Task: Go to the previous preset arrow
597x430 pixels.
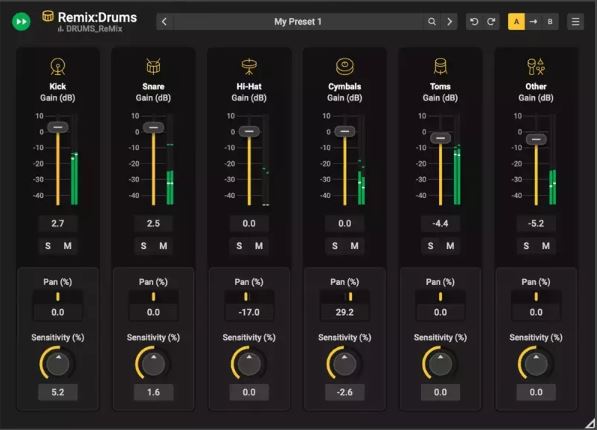Action: 164,22
